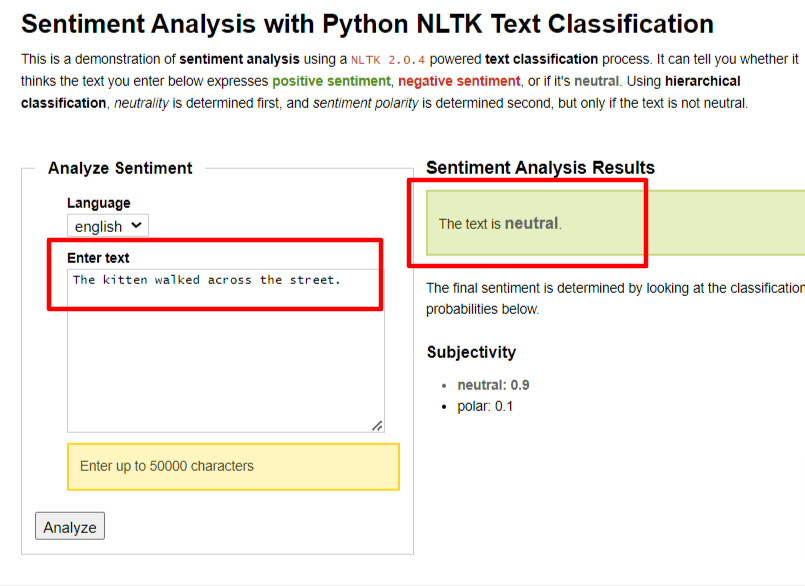805x586 pixels.
Task: Click the "Enter up to 50000 characters" note
Action: pyautogui.click(x=167, y=466)
